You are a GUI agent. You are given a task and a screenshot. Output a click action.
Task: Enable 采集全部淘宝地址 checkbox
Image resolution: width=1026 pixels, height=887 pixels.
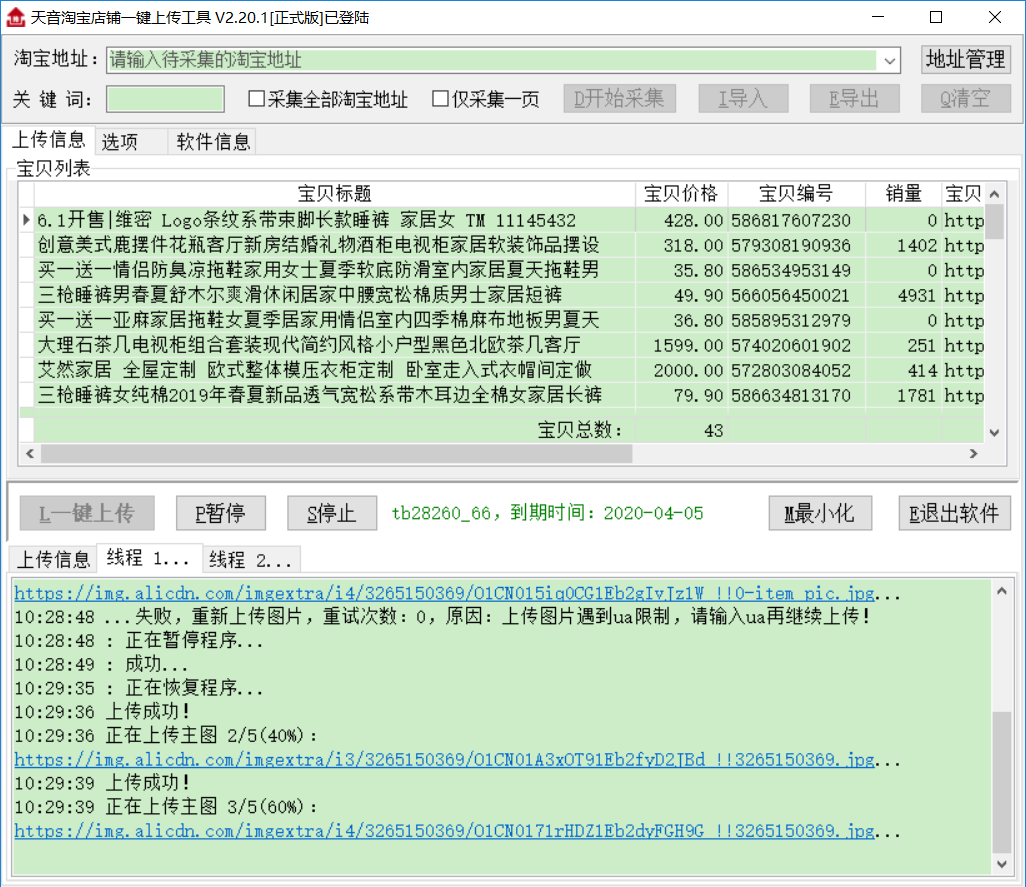257,99
